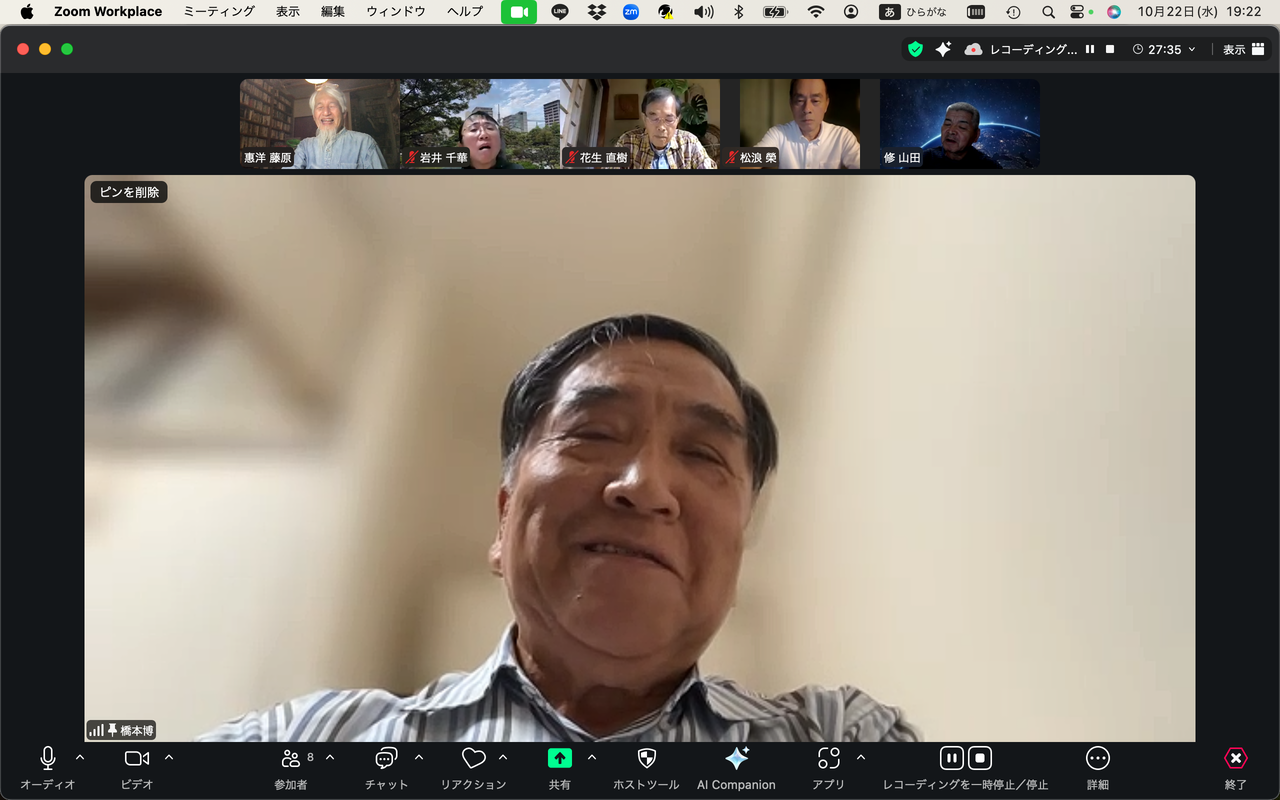Open Bluetooth menu bar icon
The width and height of the screenshot is (1280, 800).
click(739, 12)
